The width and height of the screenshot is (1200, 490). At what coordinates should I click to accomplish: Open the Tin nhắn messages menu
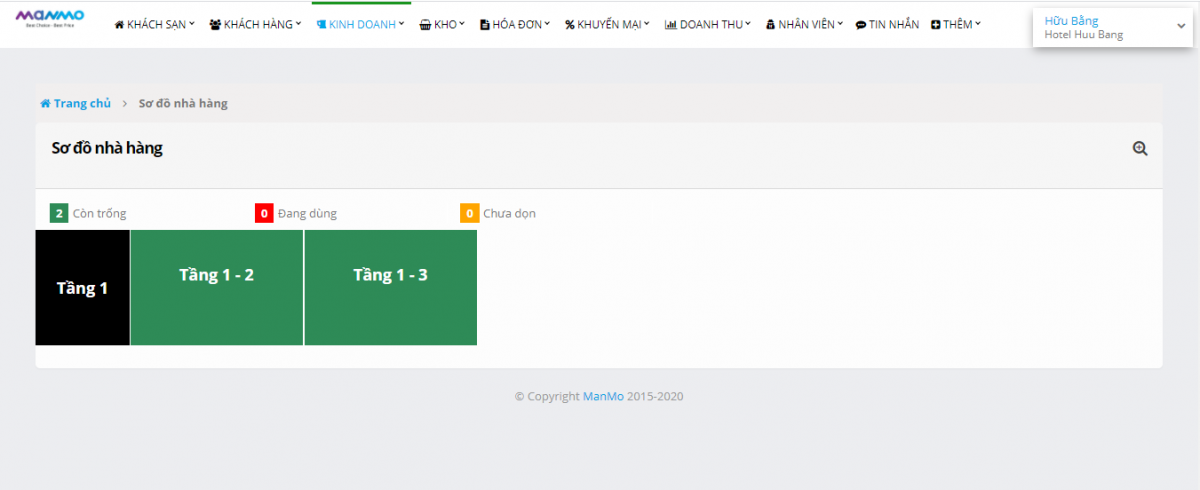(887, 24)
